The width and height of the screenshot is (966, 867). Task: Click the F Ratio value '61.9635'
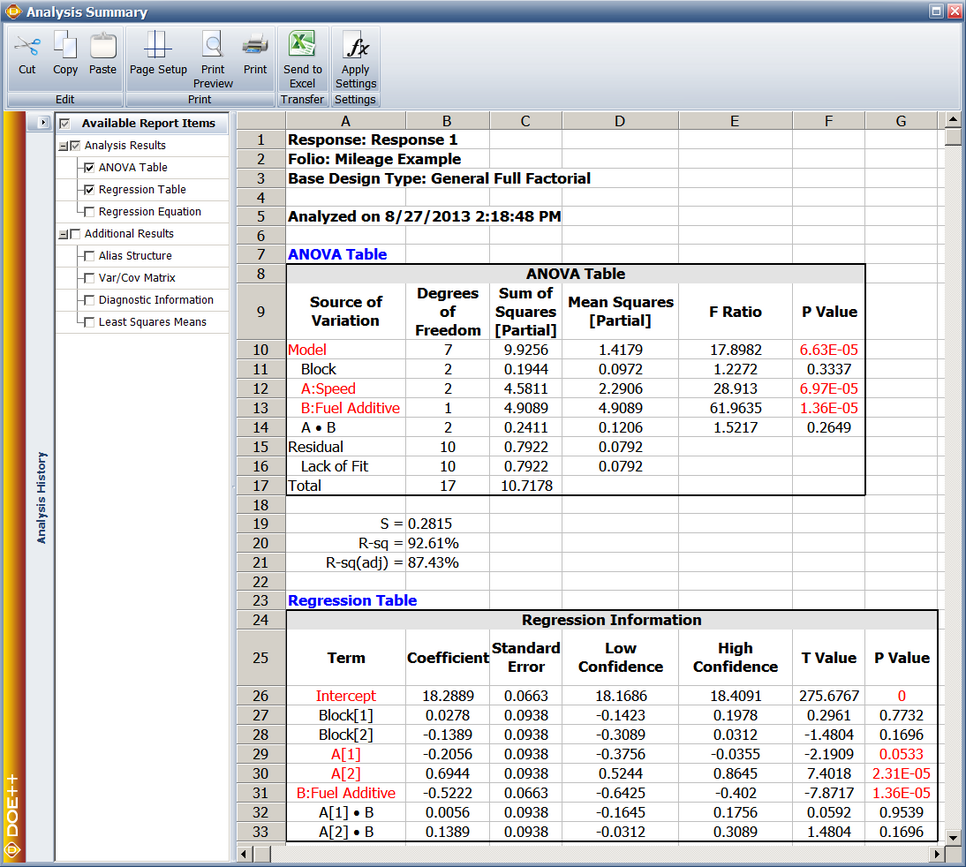click(x=736, y=408)
